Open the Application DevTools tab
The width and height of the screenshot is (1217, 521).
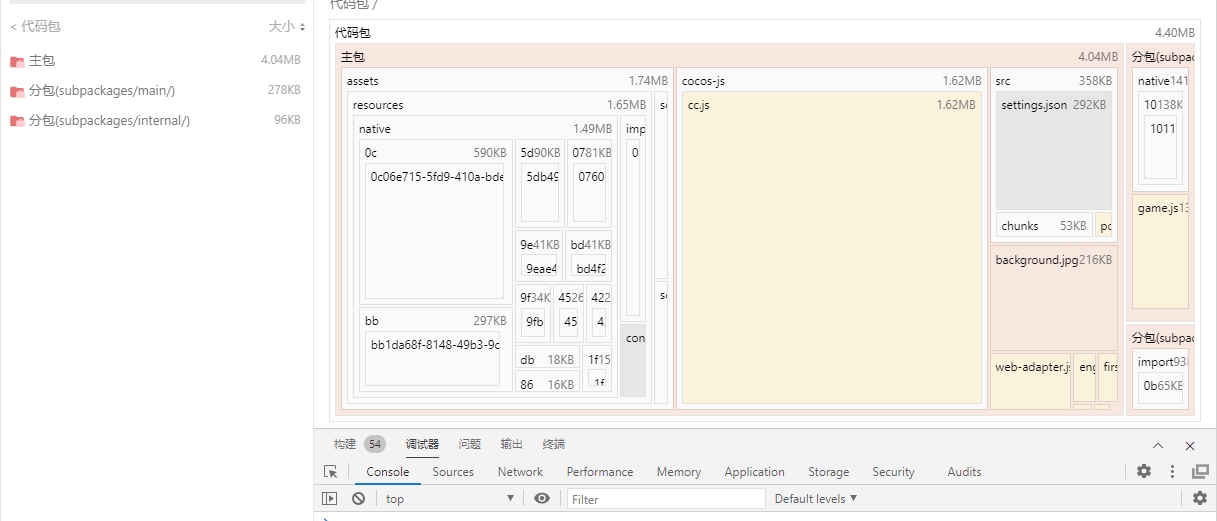click(755, 472)
